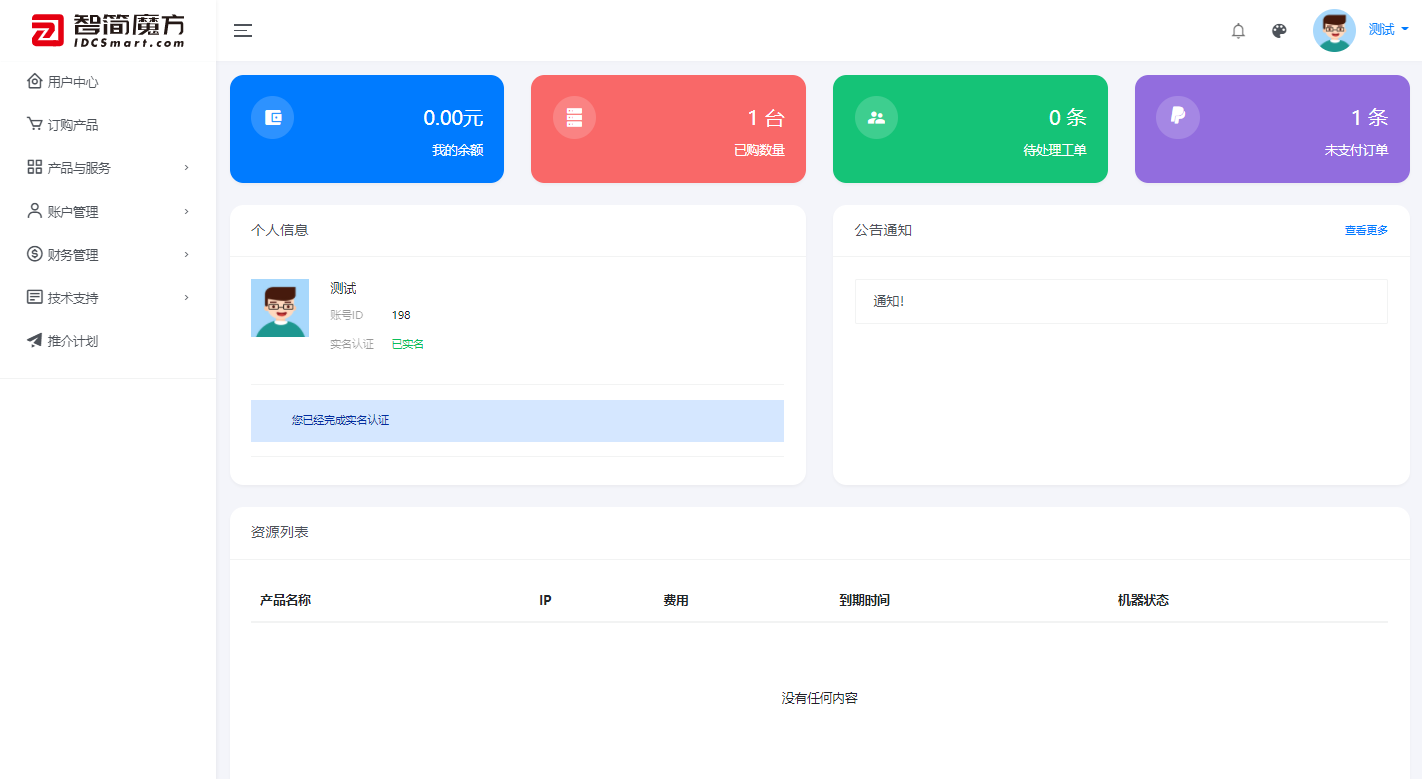Click the 我的余额 label

[x=458, y=150]
